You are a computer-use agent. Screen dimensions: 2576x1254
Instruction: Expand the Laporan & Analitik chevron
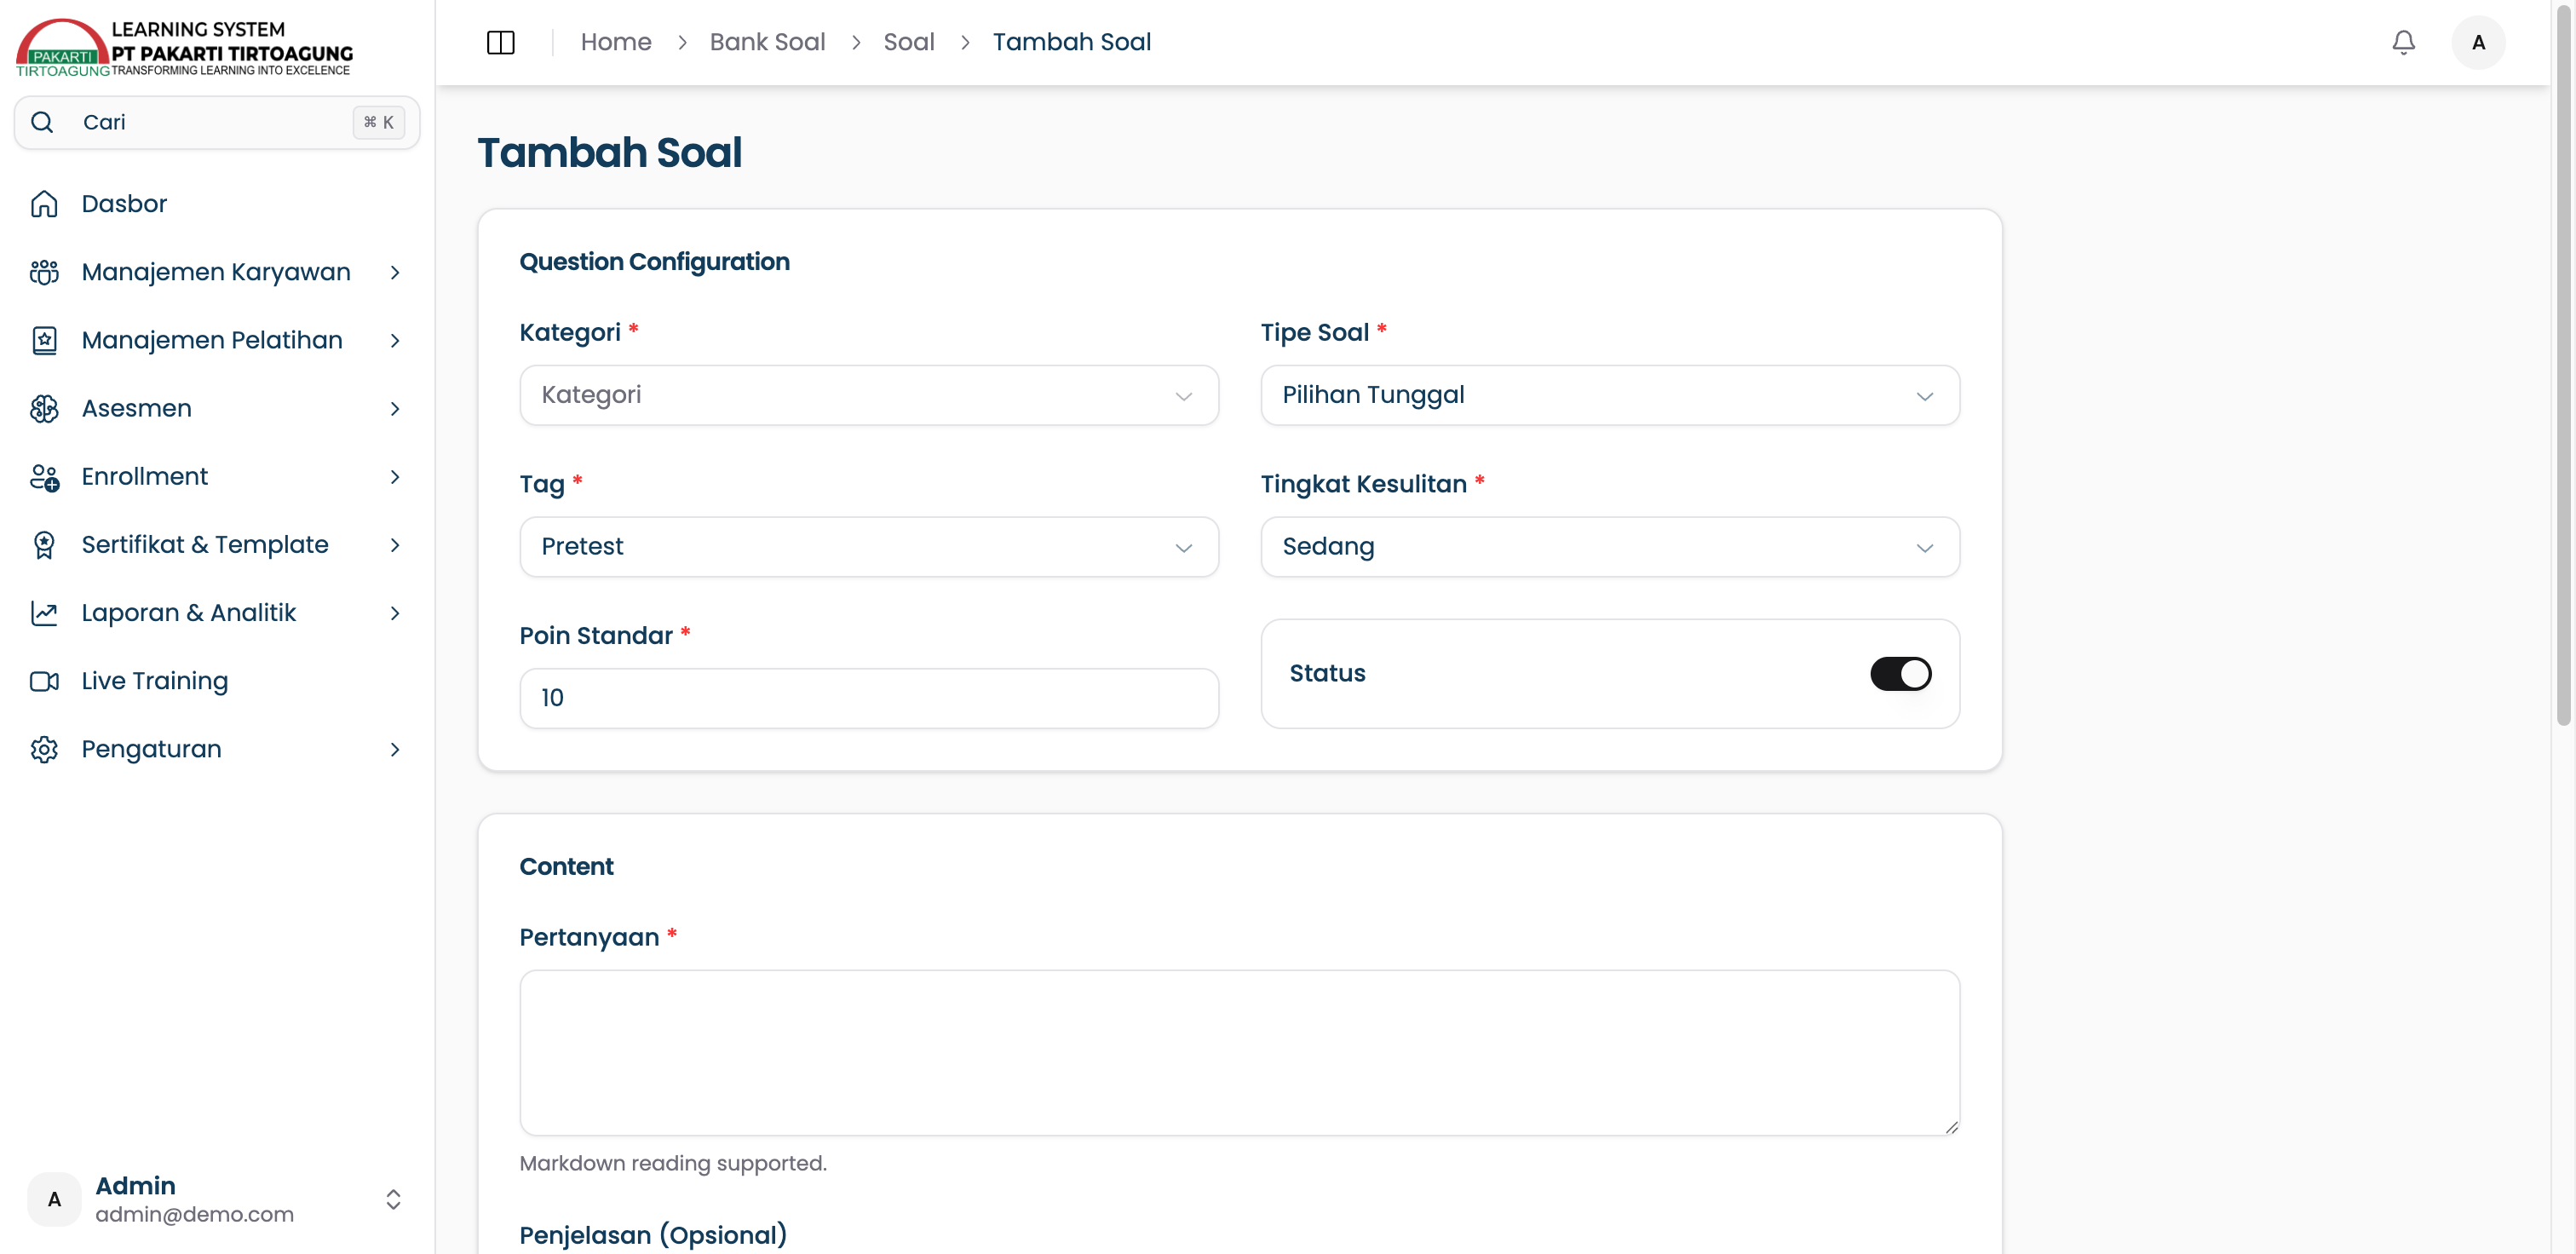tap(395, 613)
